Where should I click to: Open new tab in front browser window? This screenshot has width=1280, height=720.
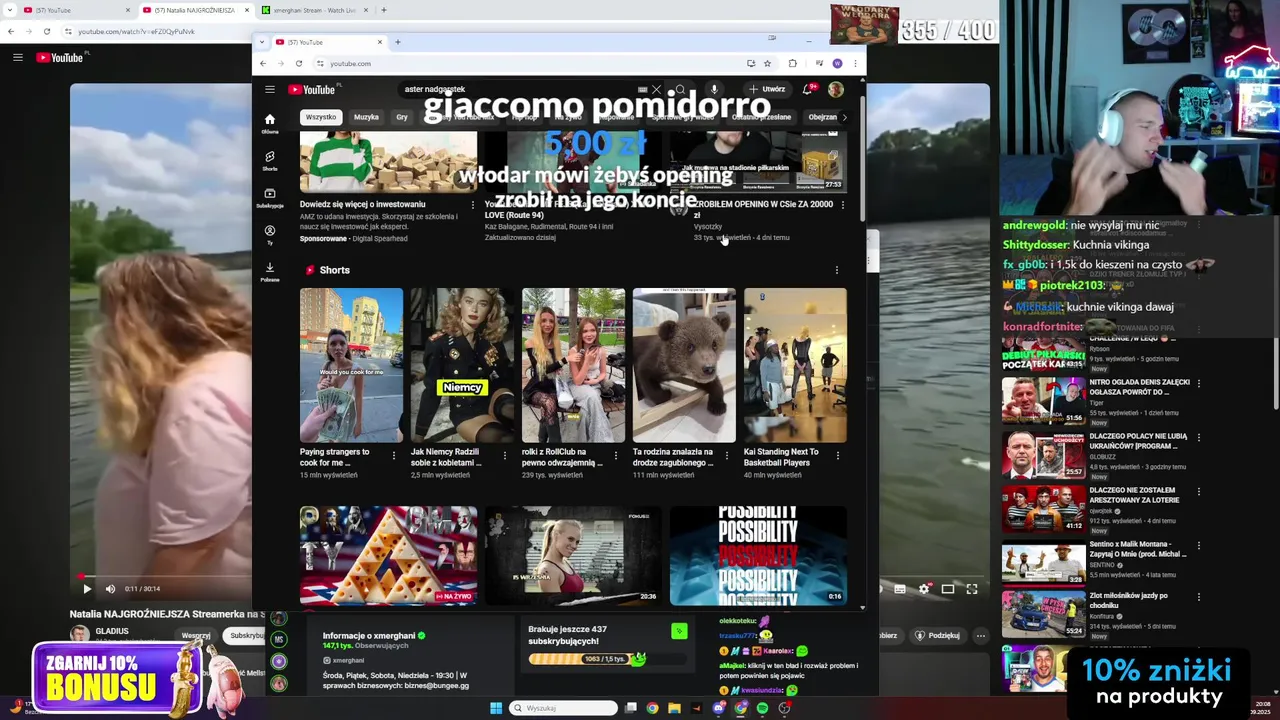(397, 42)
